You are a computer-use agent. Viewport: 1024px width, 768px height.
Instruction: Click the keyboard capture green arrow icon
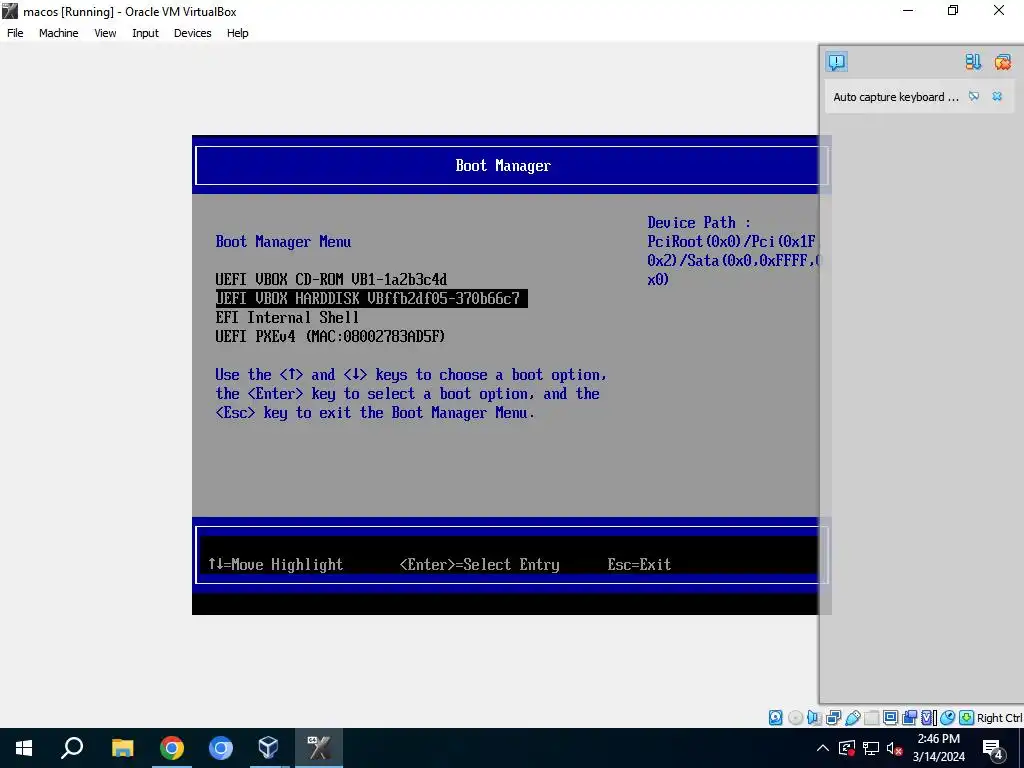pos(967,718)
